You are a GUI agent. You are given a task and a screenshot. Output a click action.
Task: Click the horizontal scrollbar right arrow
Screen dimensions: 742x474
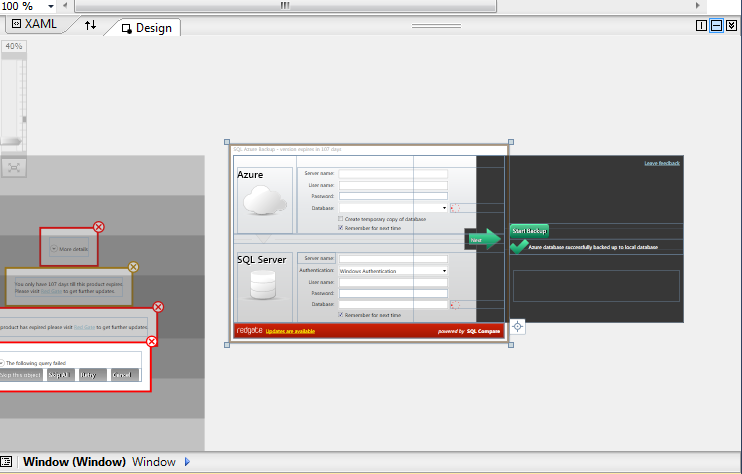[x=698, y=6]
